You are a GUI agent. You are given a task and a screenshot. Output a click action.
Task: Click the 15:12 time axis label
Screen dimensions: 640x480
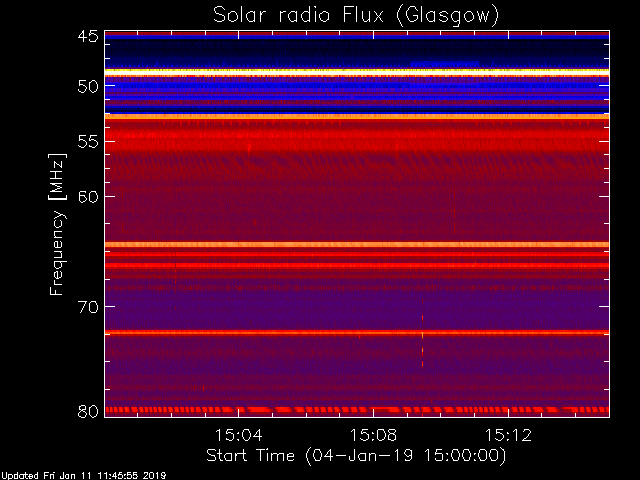508,435
